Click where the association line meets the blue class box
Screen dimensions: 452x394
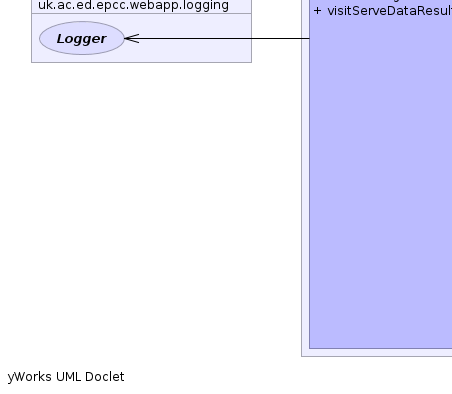[x=309, y=38]
